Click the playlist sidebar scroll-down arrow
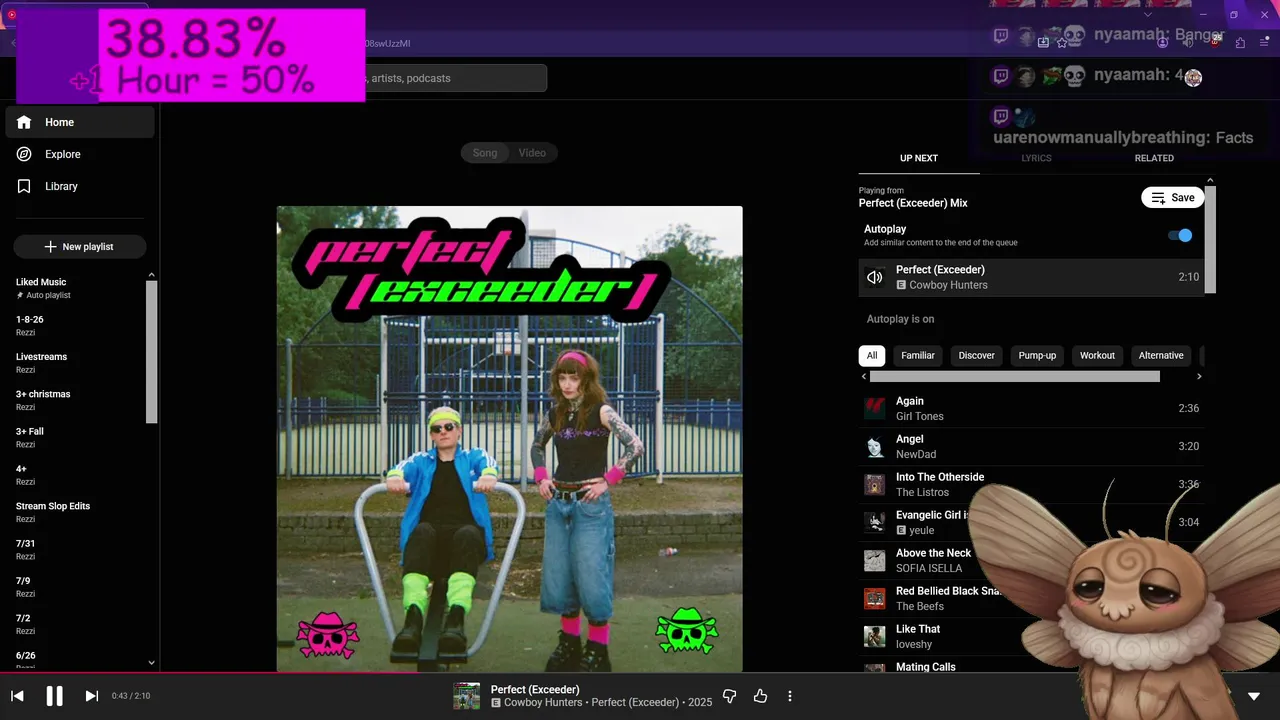Image resolution: width=1280 pixels, height=720 pixels. click(x=152, y=662)
